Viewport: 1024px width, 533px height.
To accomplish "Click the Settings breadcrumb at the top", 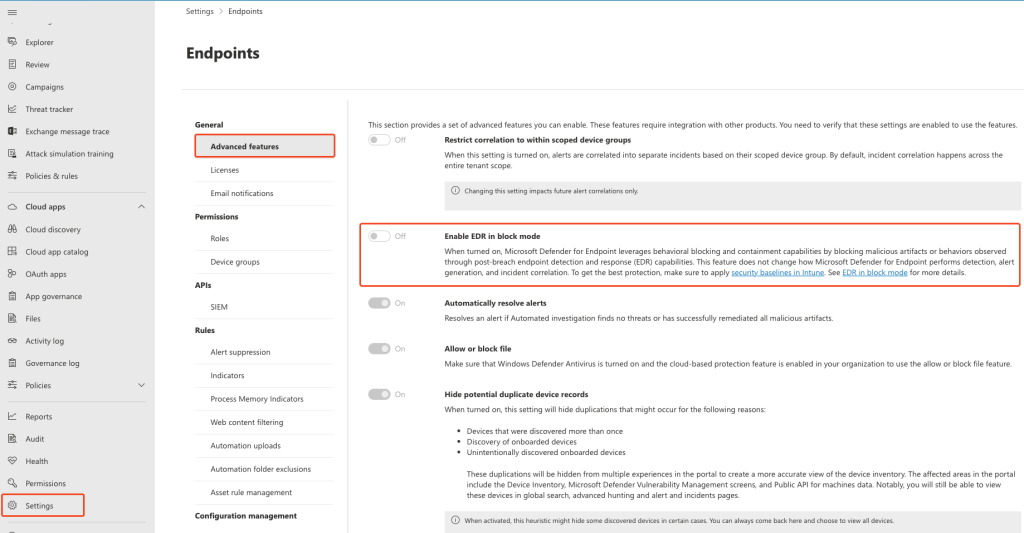I will 200,11.
